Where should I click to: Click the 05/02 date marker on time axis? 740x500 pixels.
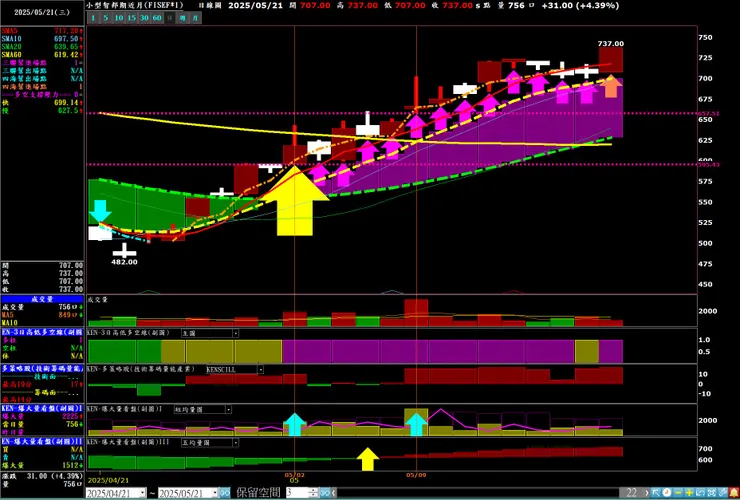294,475
